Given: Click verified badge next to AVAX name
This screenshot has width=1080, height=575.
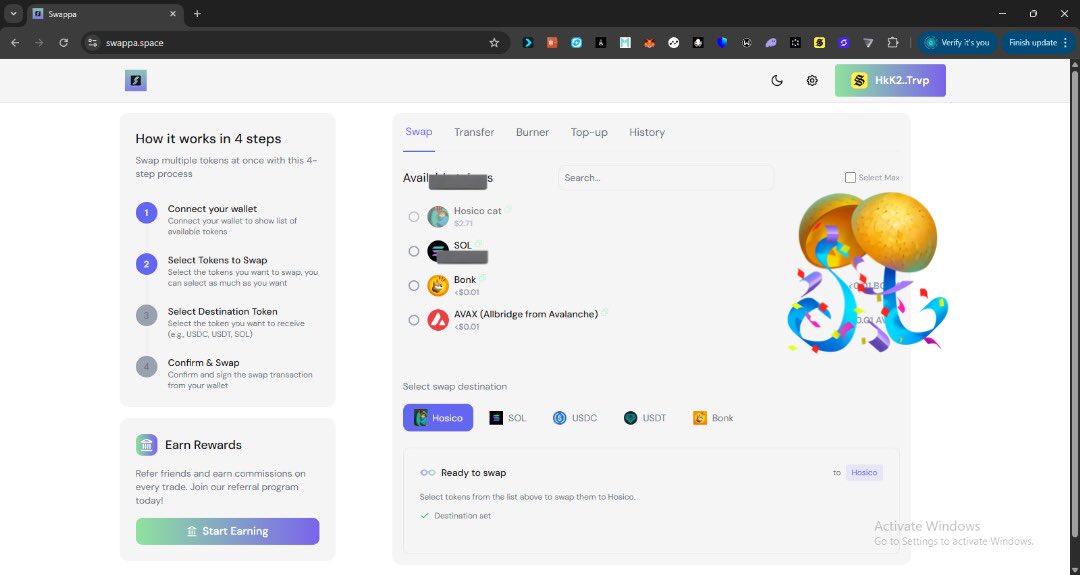Looking at the screenshot, I should (x=605, y=313).
